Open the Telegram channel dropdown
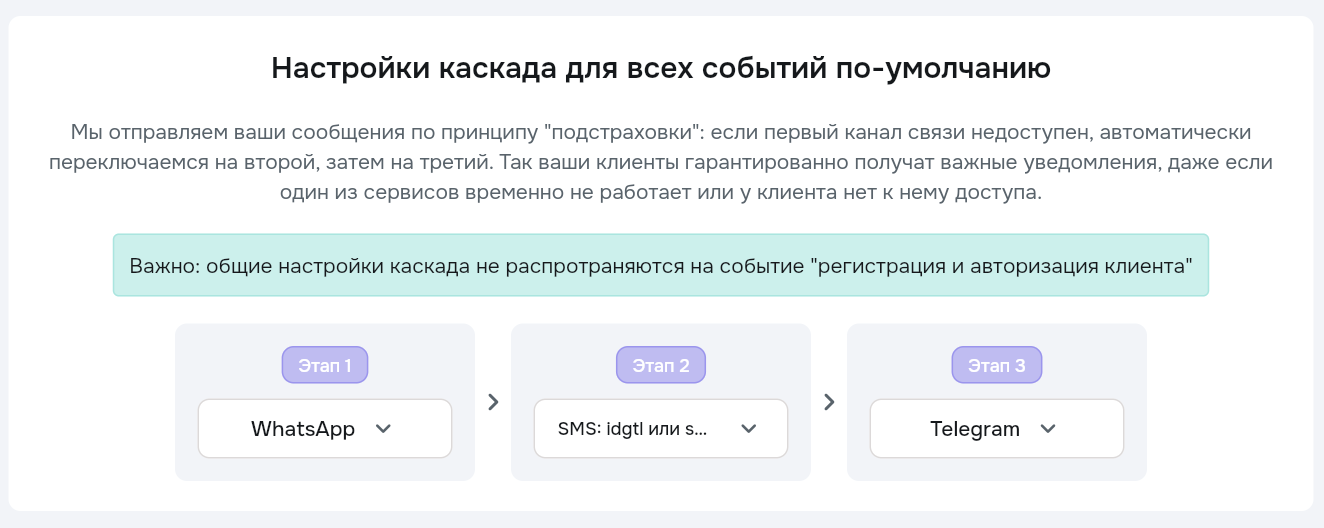This screenshot has width=1324, height=528. [996, 429]
